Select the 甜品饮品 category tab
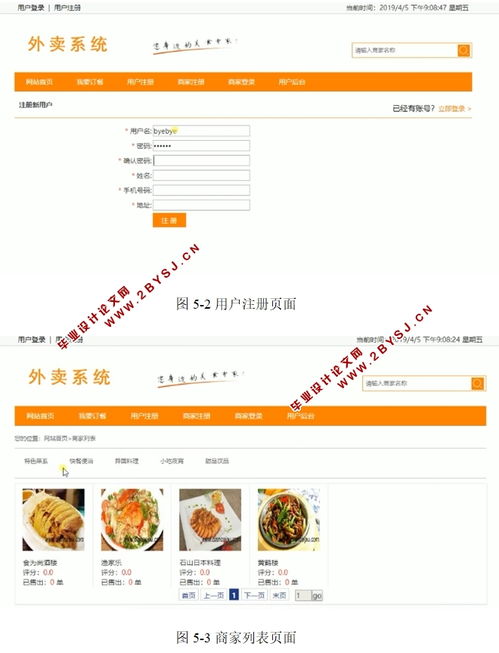The image size is (499, 653). tap(217, 461)
